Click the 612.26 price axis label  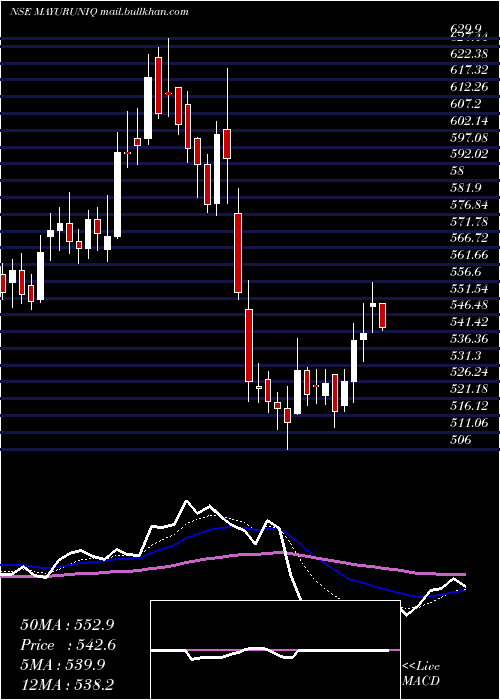pos(469,87)
